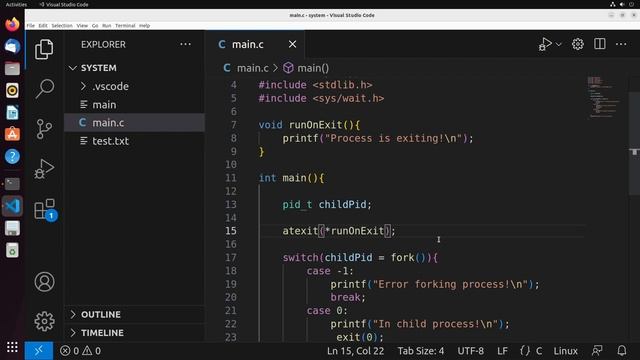Launch Firefox from the Ubuntu dock
The height and width of the screenshot is (360, 640).
pos(12,24)
